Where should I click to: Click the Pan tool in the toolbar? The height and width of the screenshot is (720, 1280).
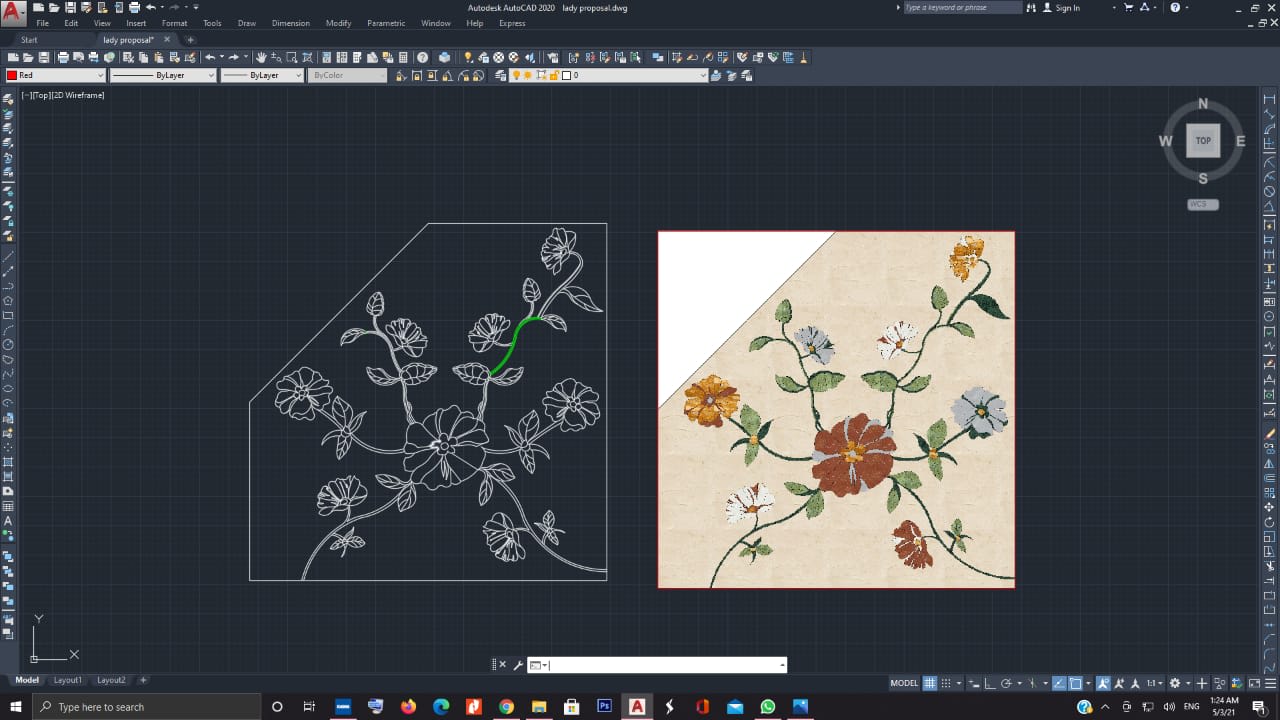pos(260,57)
